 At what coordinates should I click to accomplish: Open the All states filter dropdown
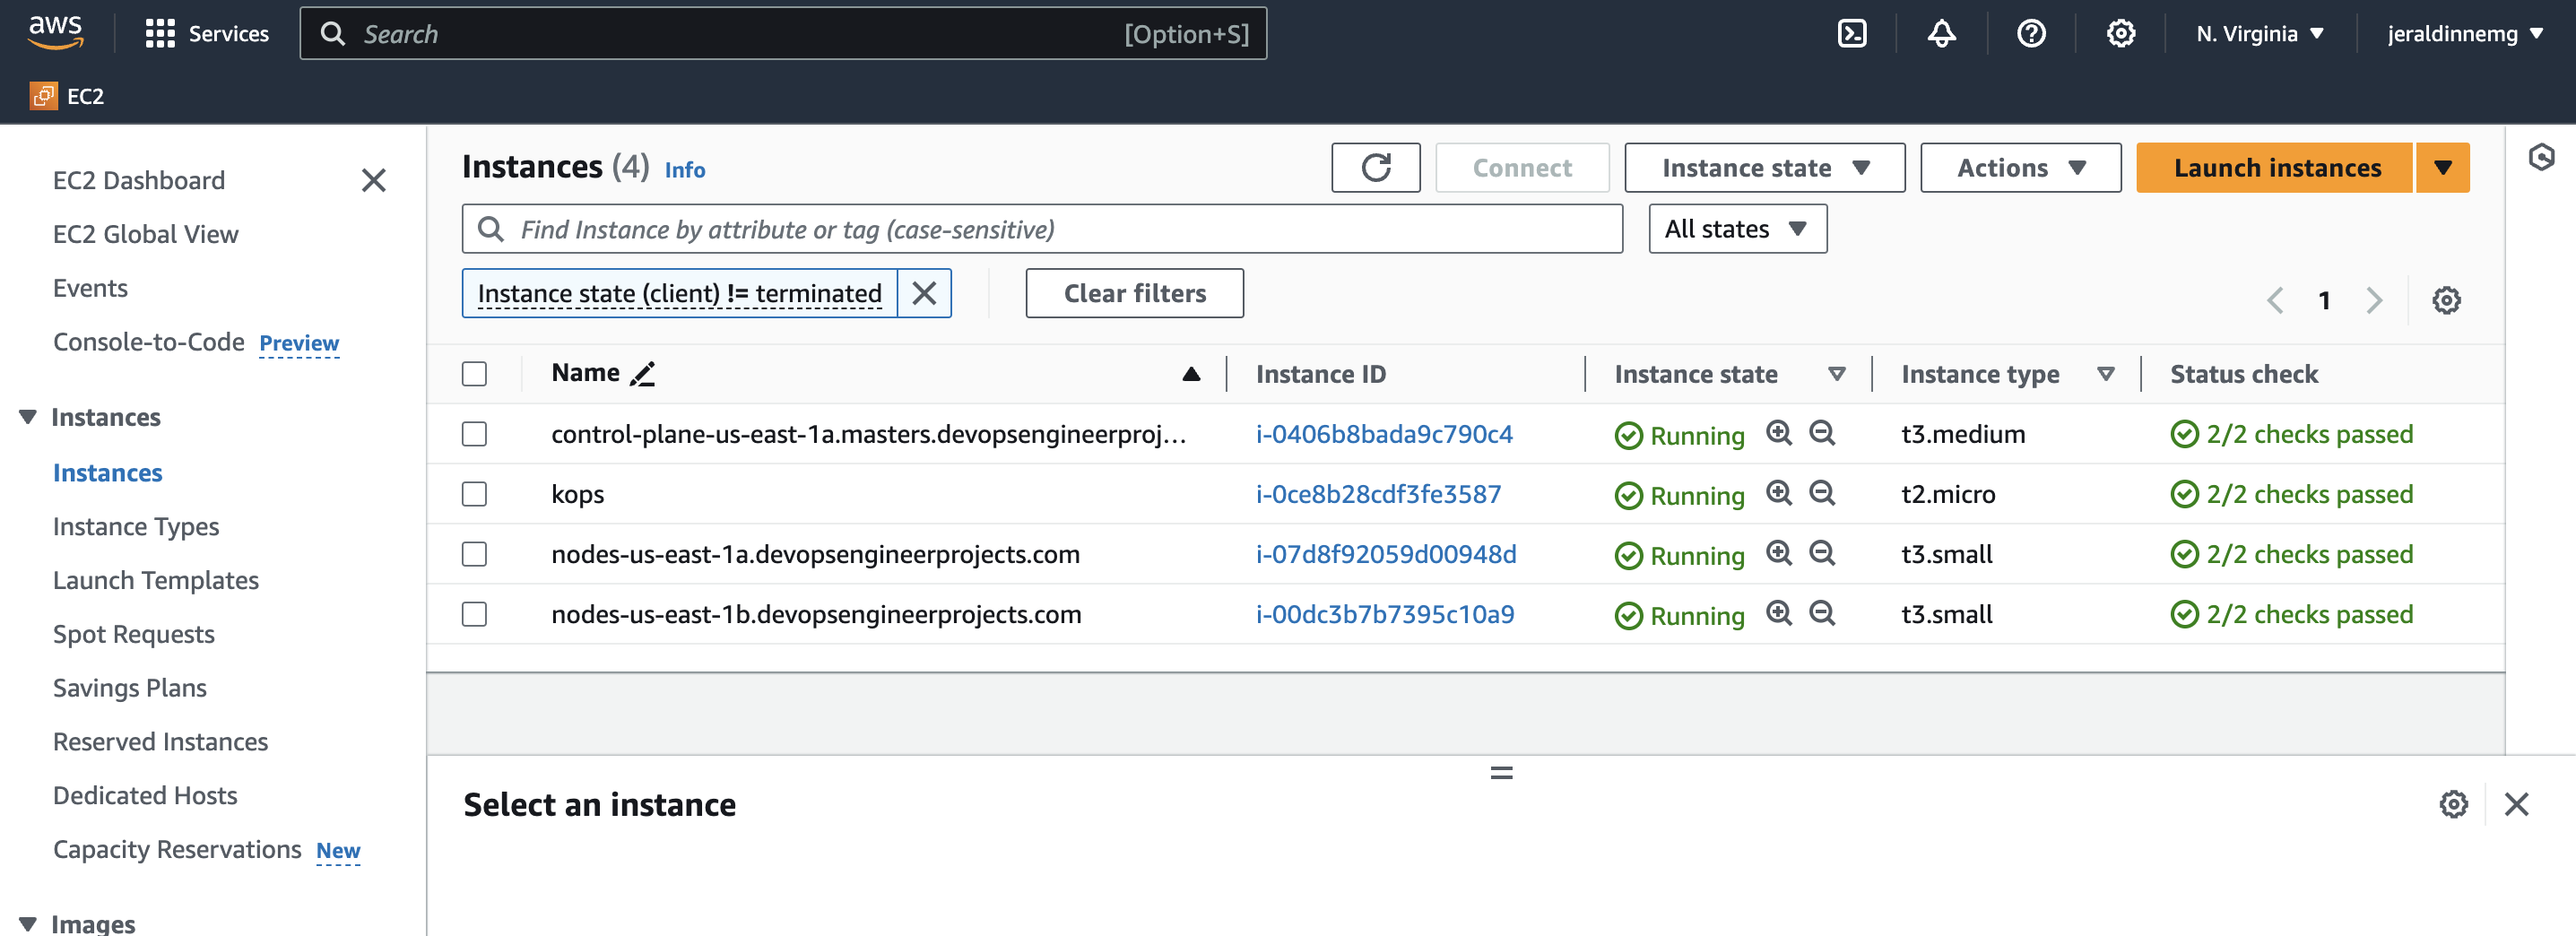1737,229
